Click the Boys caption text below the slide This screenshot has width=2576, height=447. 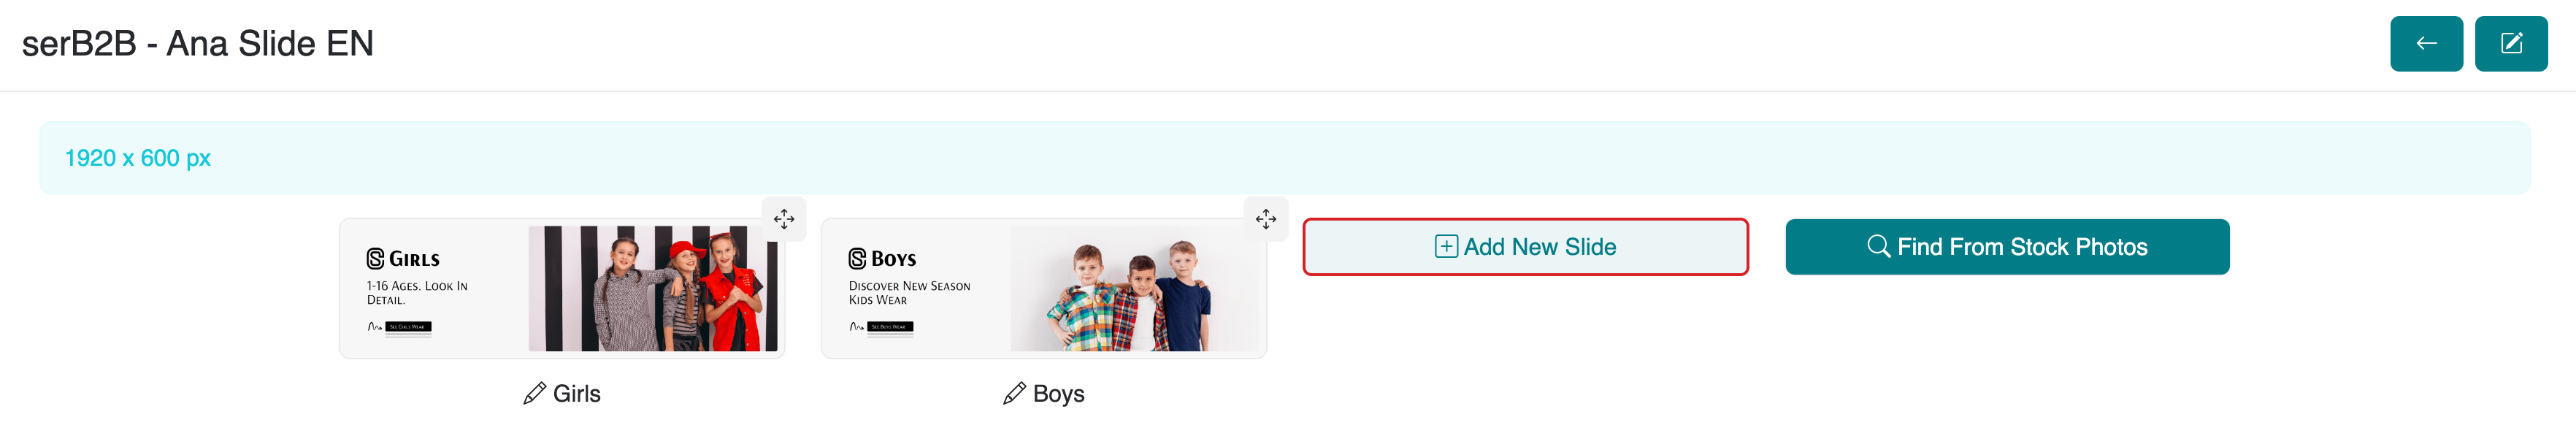(x=1059, y=394)
